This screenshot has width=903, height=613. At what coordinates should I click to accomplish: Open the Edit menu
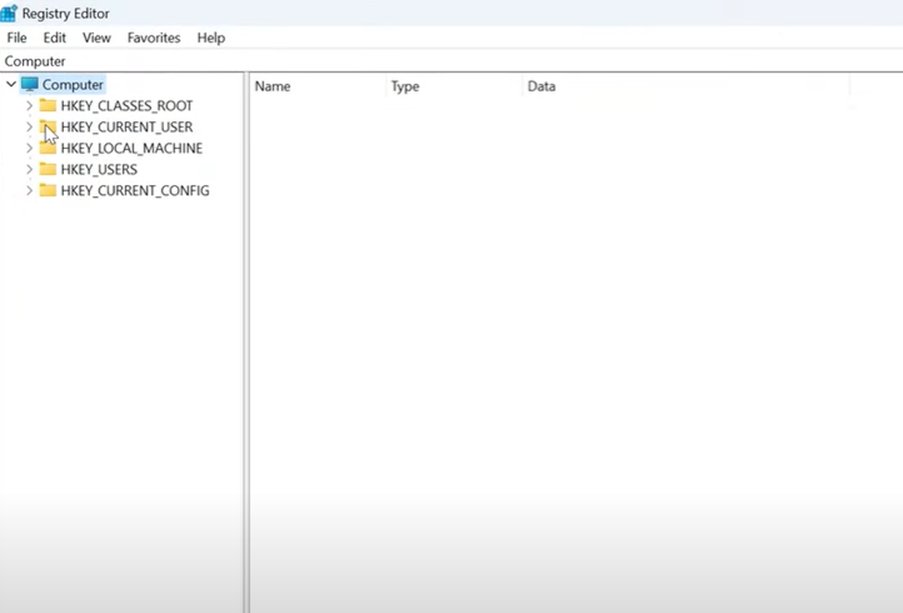click(x=54, y=37)
